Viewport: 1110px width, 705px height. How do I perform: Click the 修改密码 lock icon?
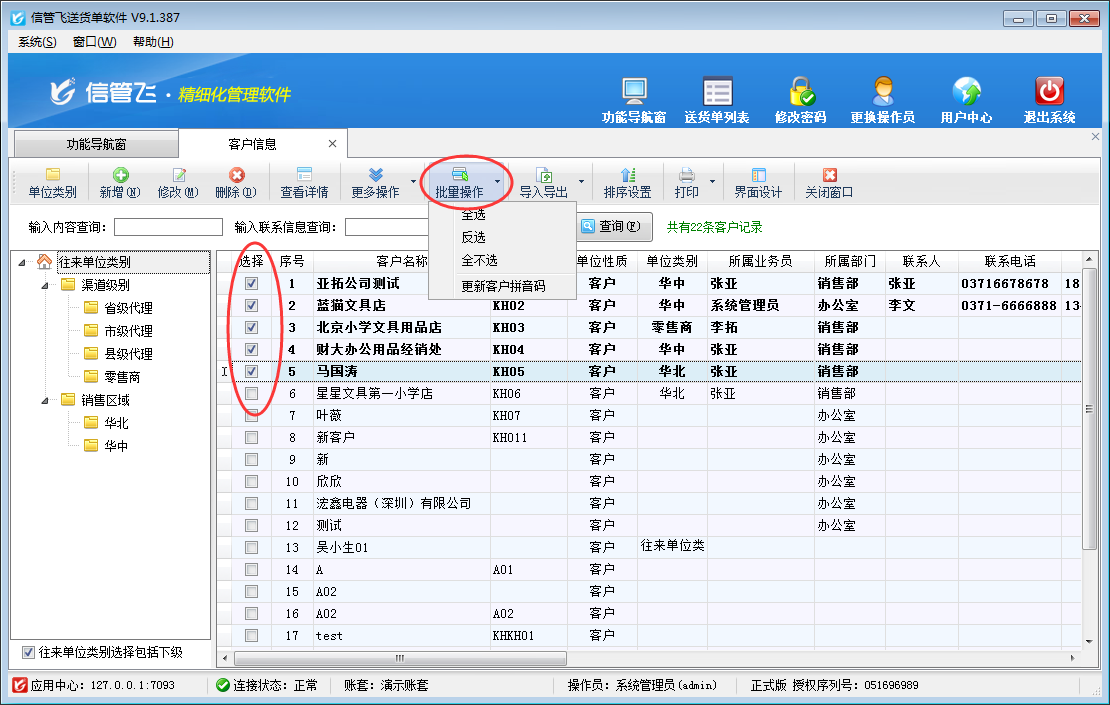pyautogui.click(x=800, y=92)
